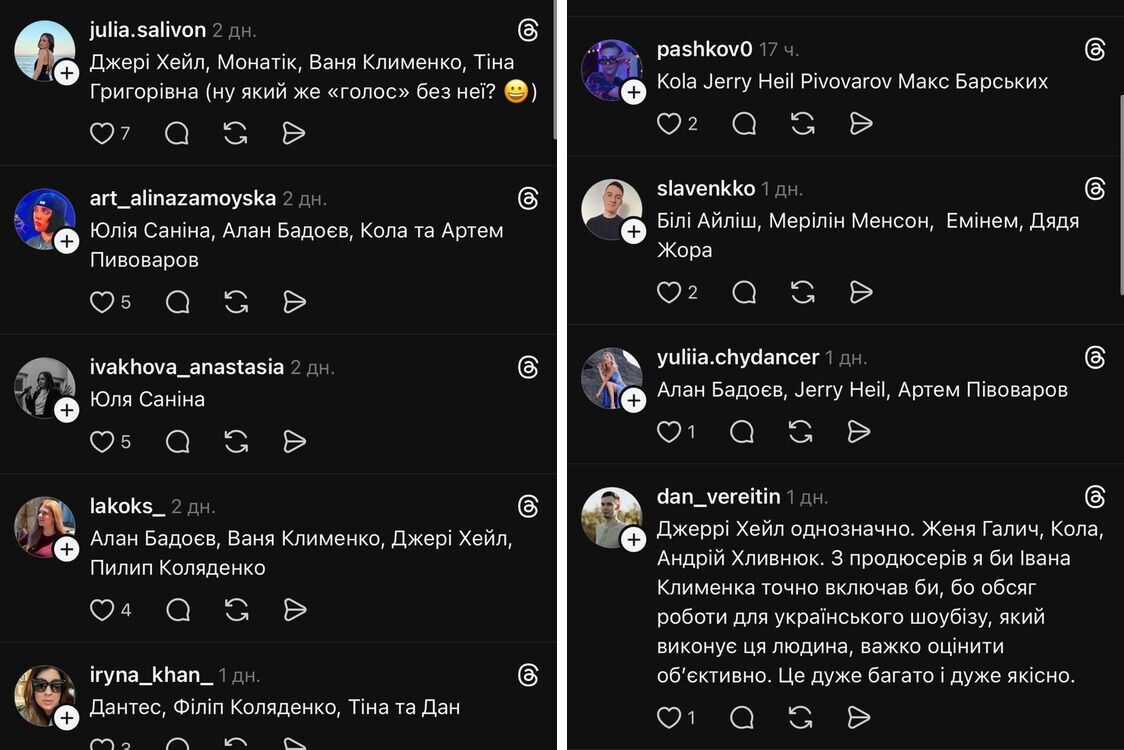
Task: View likes count on art_alinazamoyska's comment
Action: pos(122,301)
